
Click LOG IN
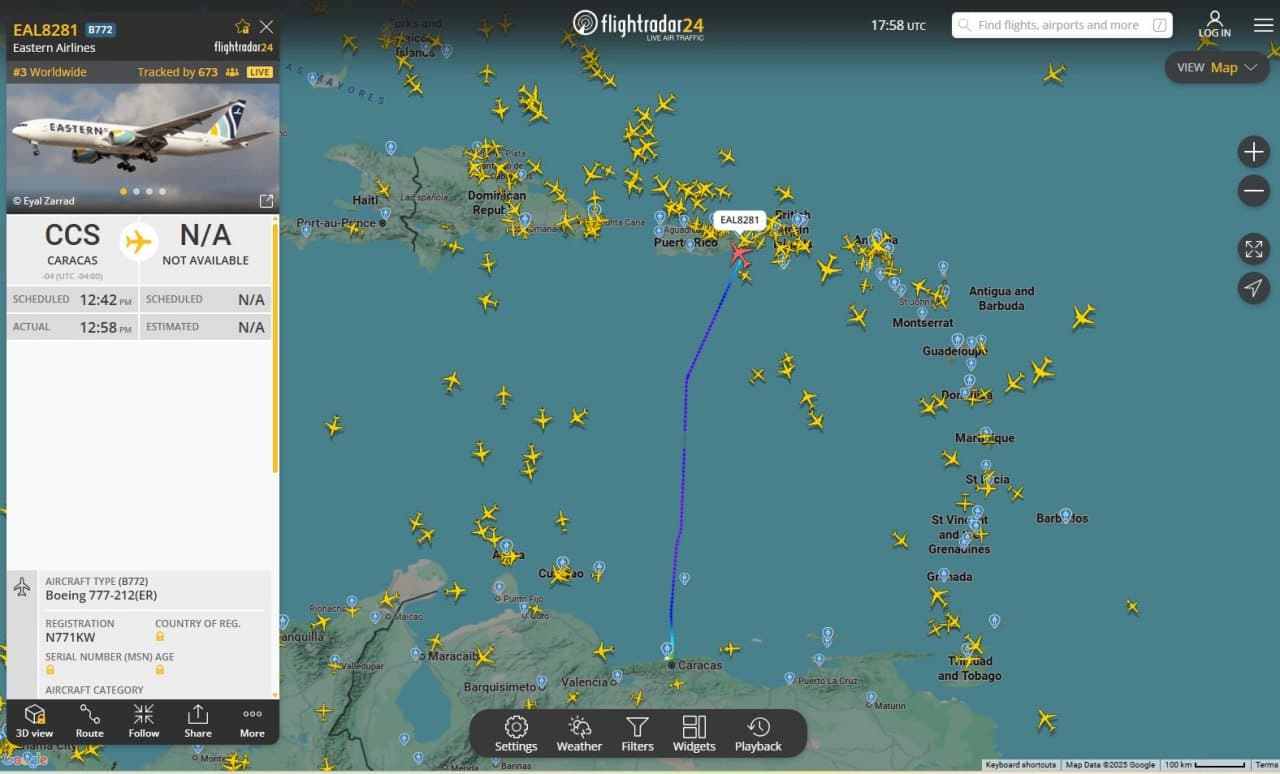(1213, 24)
